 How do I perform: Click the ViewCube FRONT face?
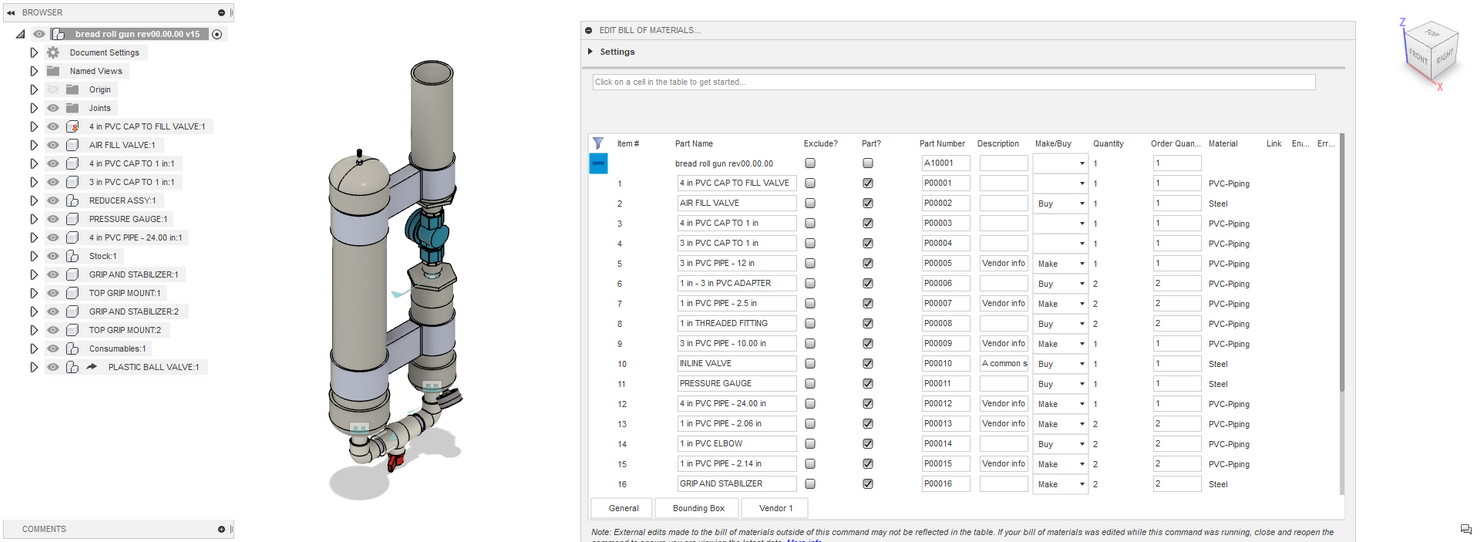(x=1418, y=55)
